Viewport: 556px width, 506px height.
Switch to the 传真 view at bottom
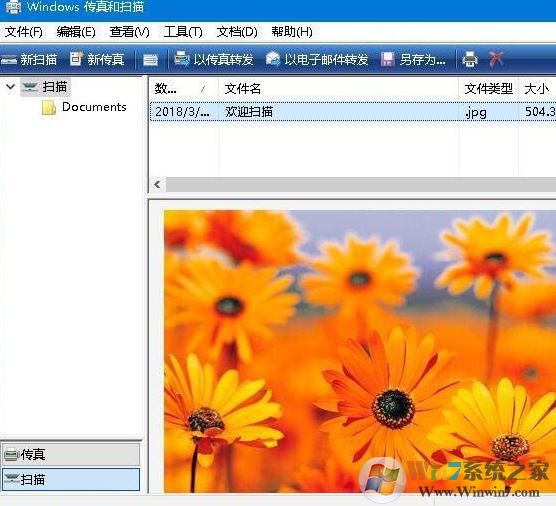coord(71,454)
